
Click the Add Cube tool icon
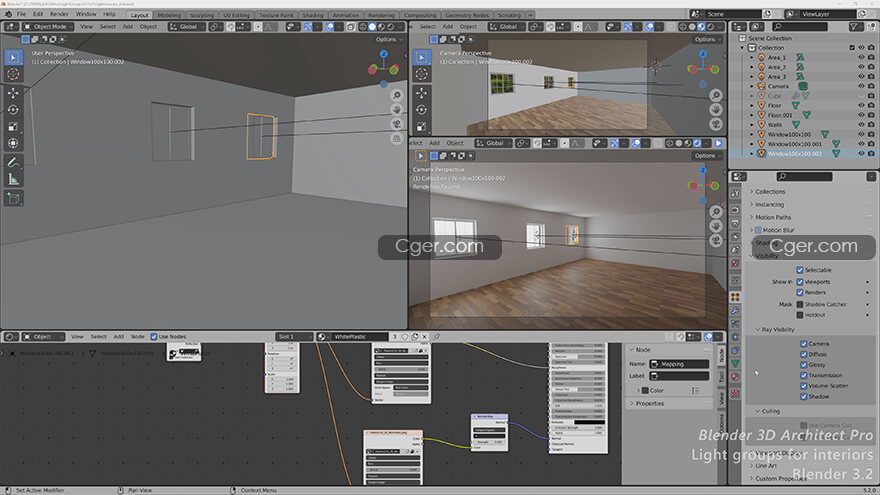[13, 198]
